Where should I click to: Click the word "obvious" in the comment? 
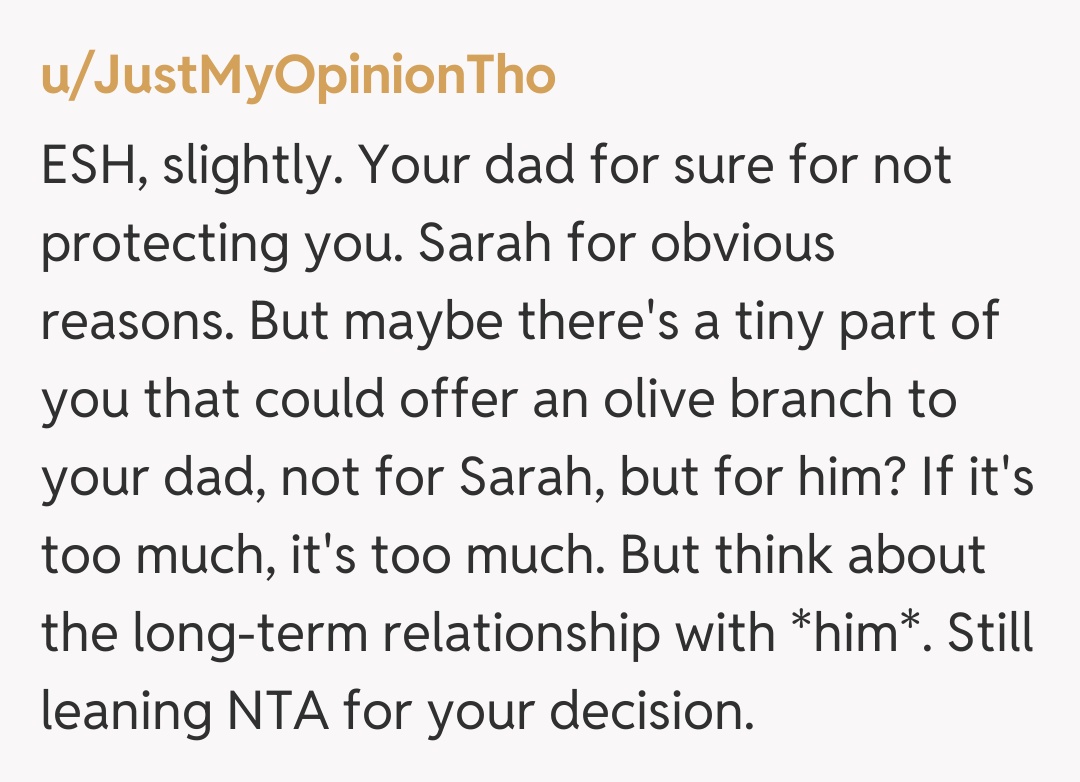[740, 244]
